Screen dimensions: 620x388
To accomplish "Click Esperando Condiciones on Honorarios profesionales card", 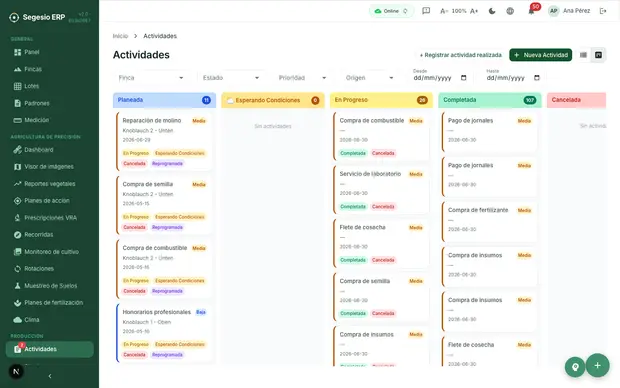I will pyautogui.click(x=180, y=344).
